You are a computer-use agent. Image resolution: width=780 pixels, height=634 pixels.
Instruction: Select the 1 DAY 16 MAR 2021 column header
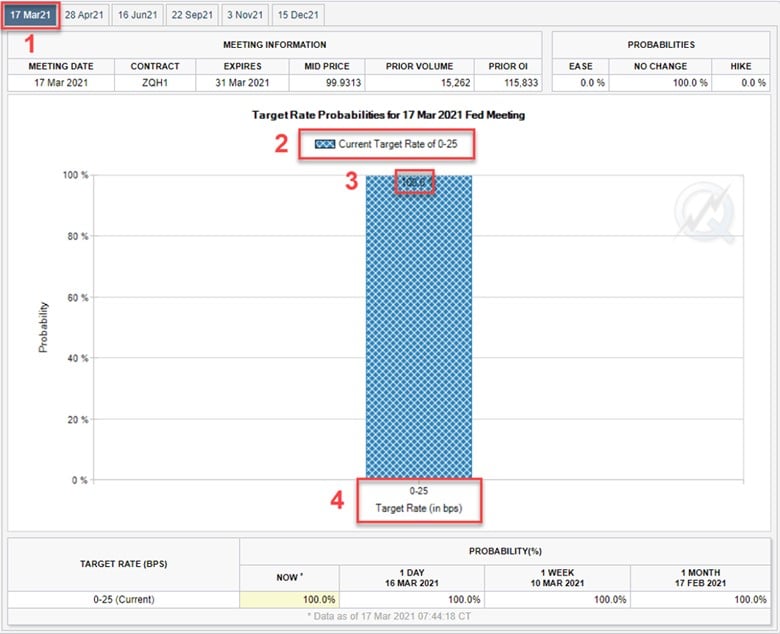pos(412,576)
